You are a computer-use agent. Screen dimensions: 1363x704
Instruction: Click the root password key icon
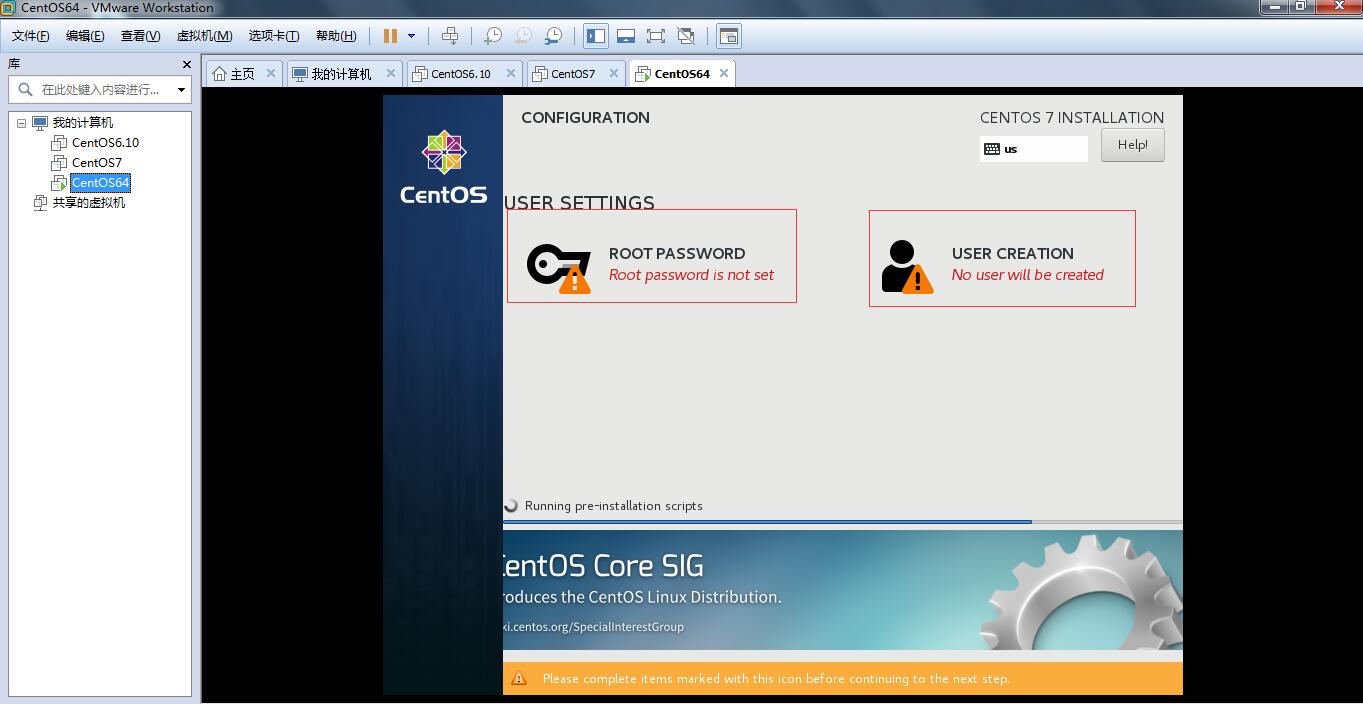click(x=559, y=267)
